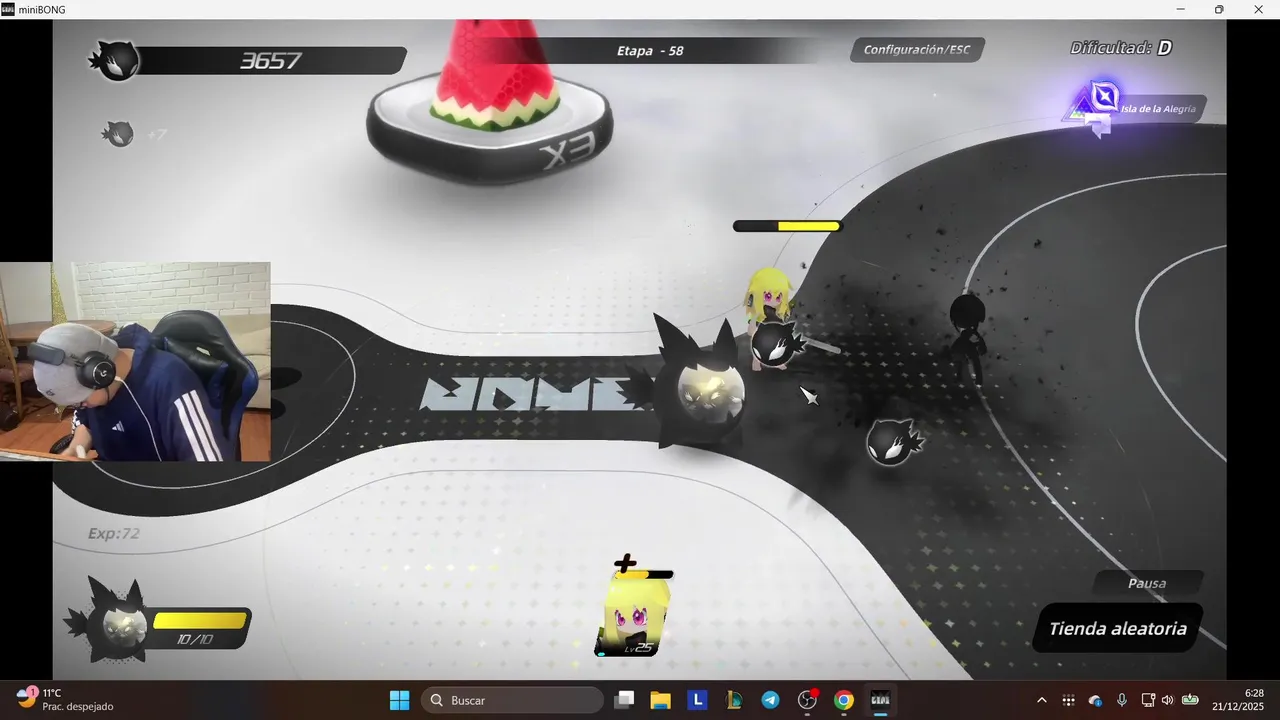
Task: Click the Exp:72 text
Action: (x=114, y=534)
